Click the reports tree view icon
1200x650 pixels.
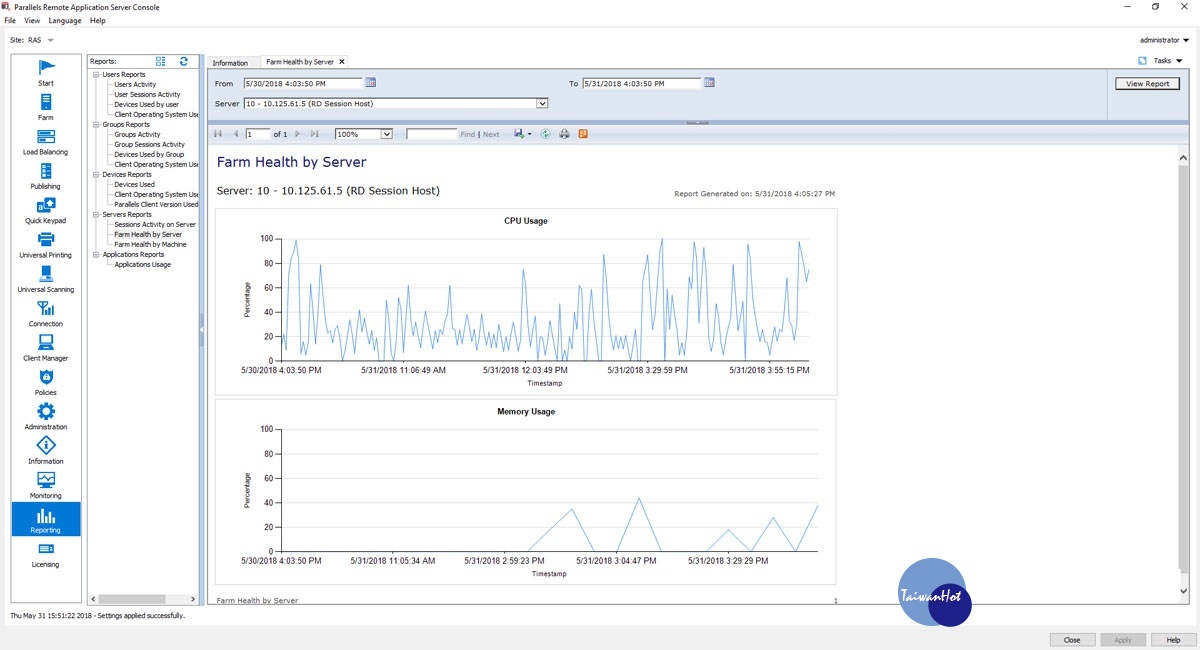click(x=161, y=61)
